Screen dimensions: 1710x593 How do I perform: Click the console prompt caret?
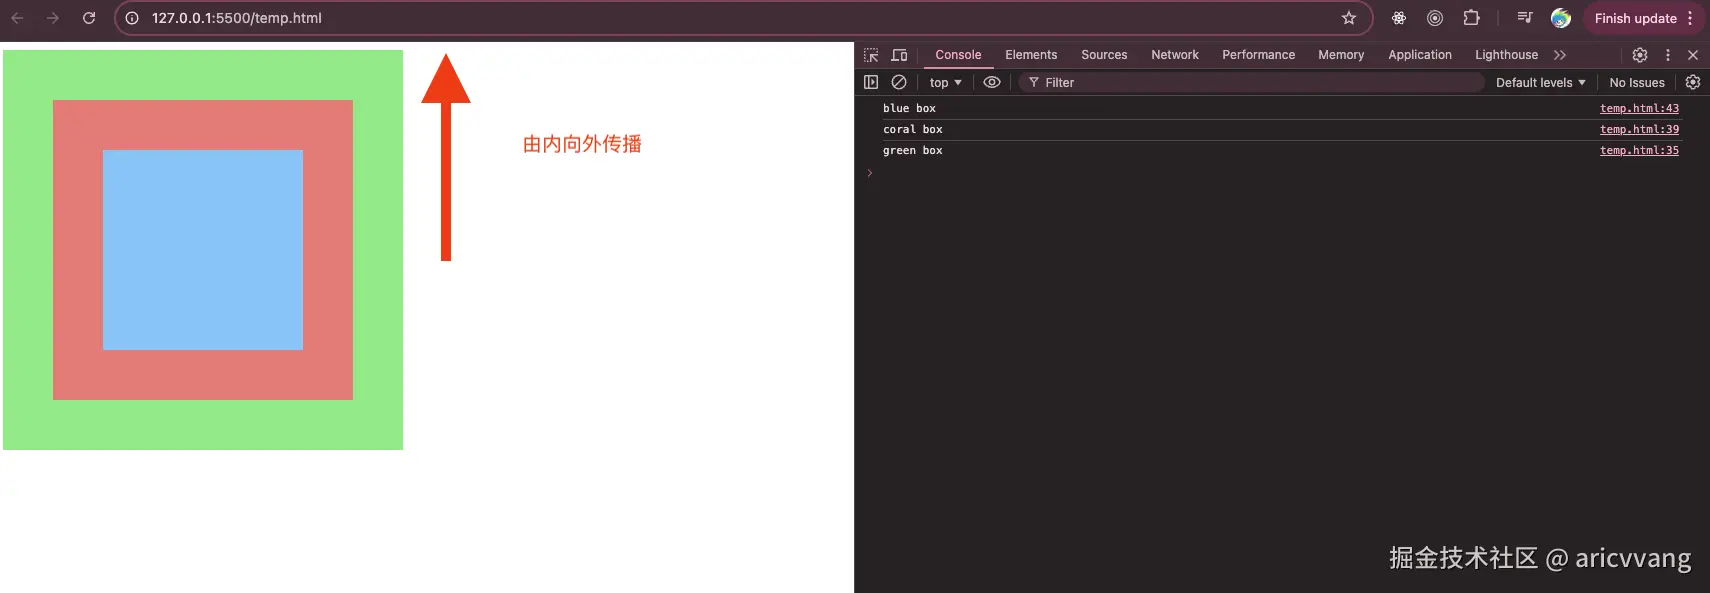pyautogui.click(x=870, y=172)
